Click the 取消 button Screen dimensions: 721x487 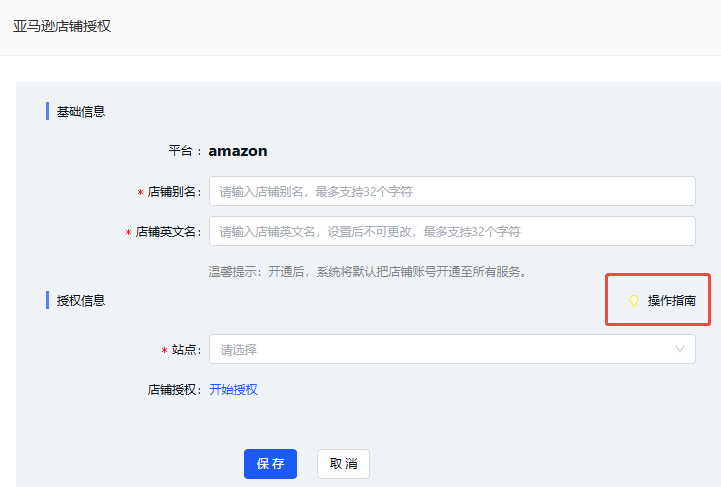click(x=343, y=464)
